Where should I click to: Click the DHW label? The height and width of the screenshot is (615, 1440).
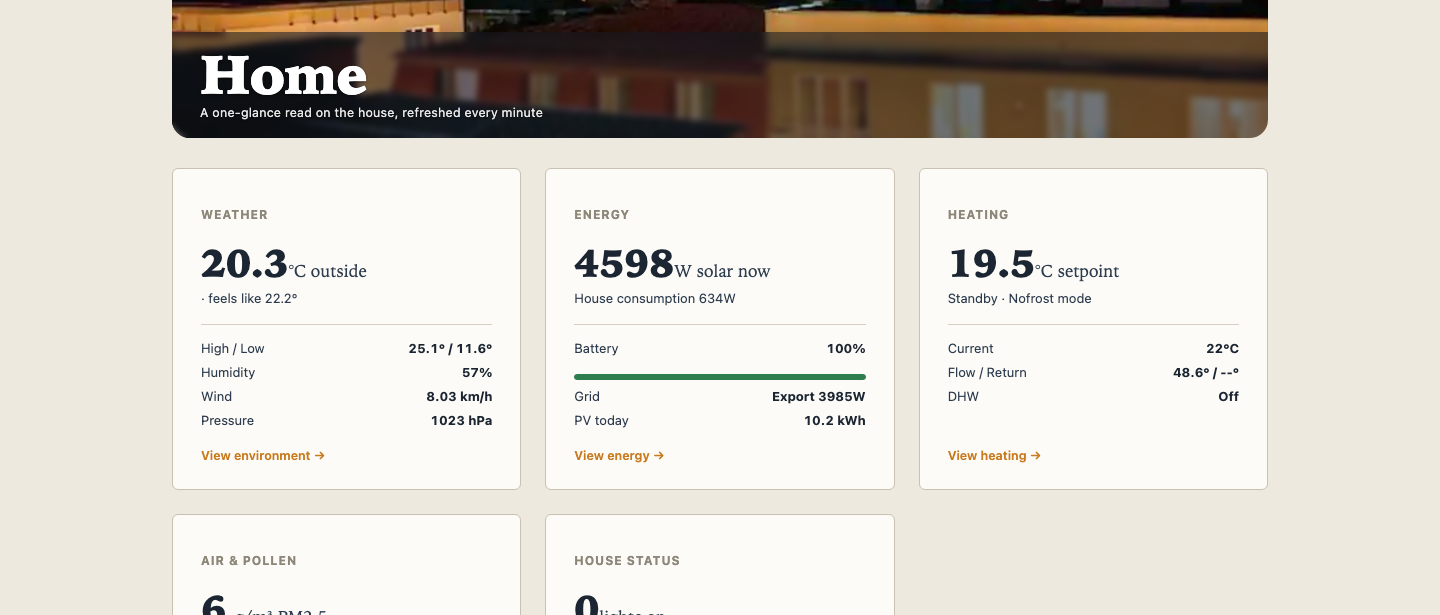click(963, 397)
